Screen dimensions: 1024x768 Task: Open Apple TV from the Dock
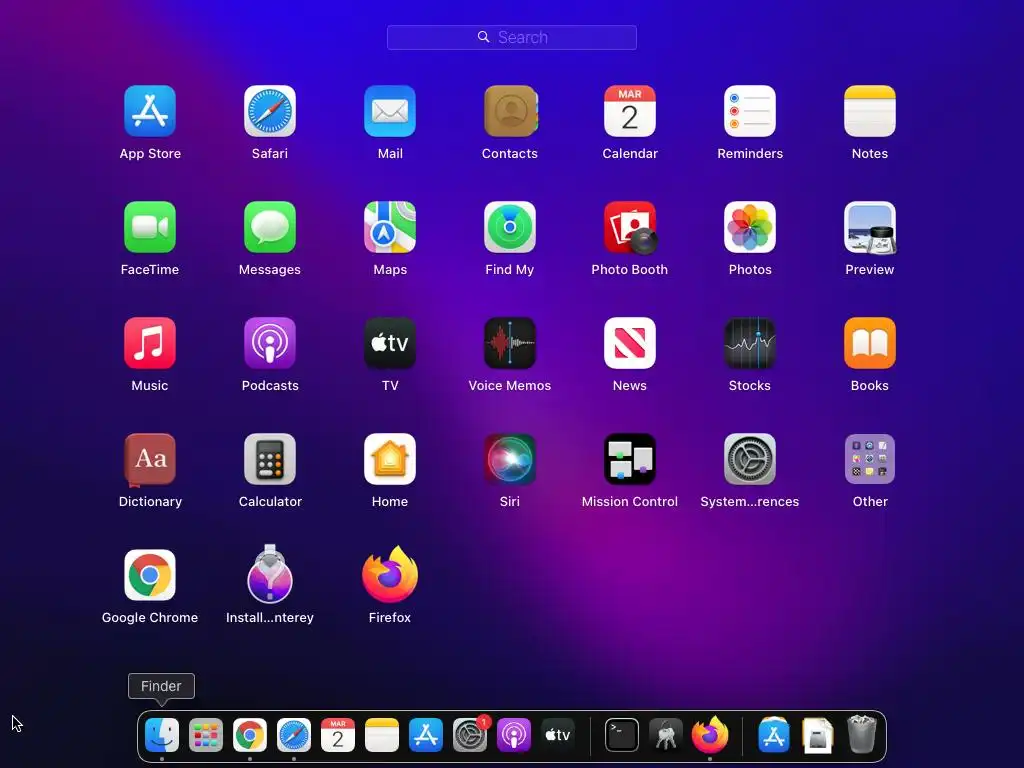tap(558, 735)
